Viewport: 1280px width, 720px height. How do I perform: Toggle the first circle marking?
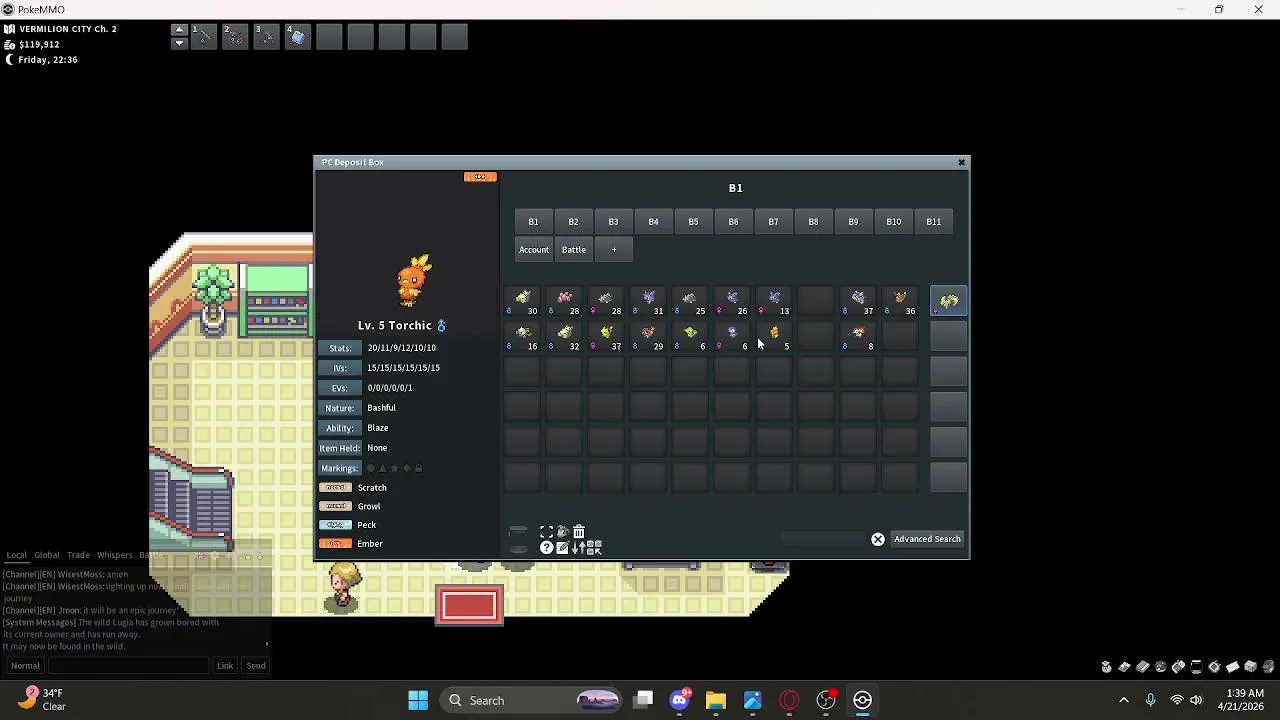(x=371, y=468)
